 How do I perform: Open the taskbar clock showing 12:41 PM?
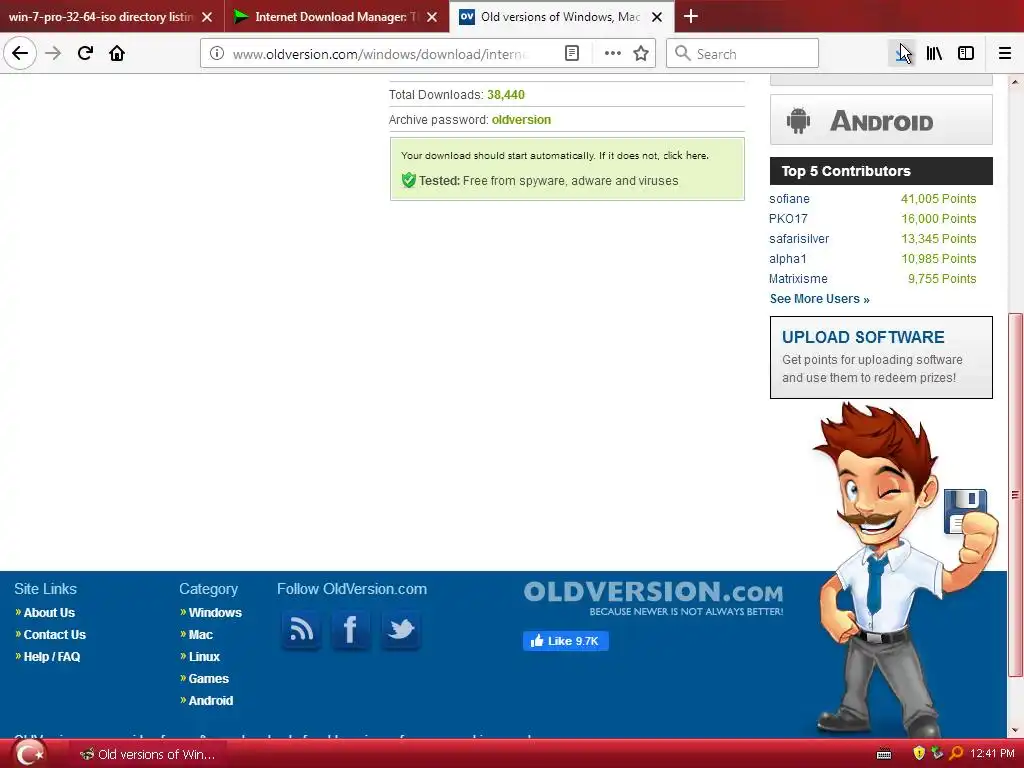point(993,754)
